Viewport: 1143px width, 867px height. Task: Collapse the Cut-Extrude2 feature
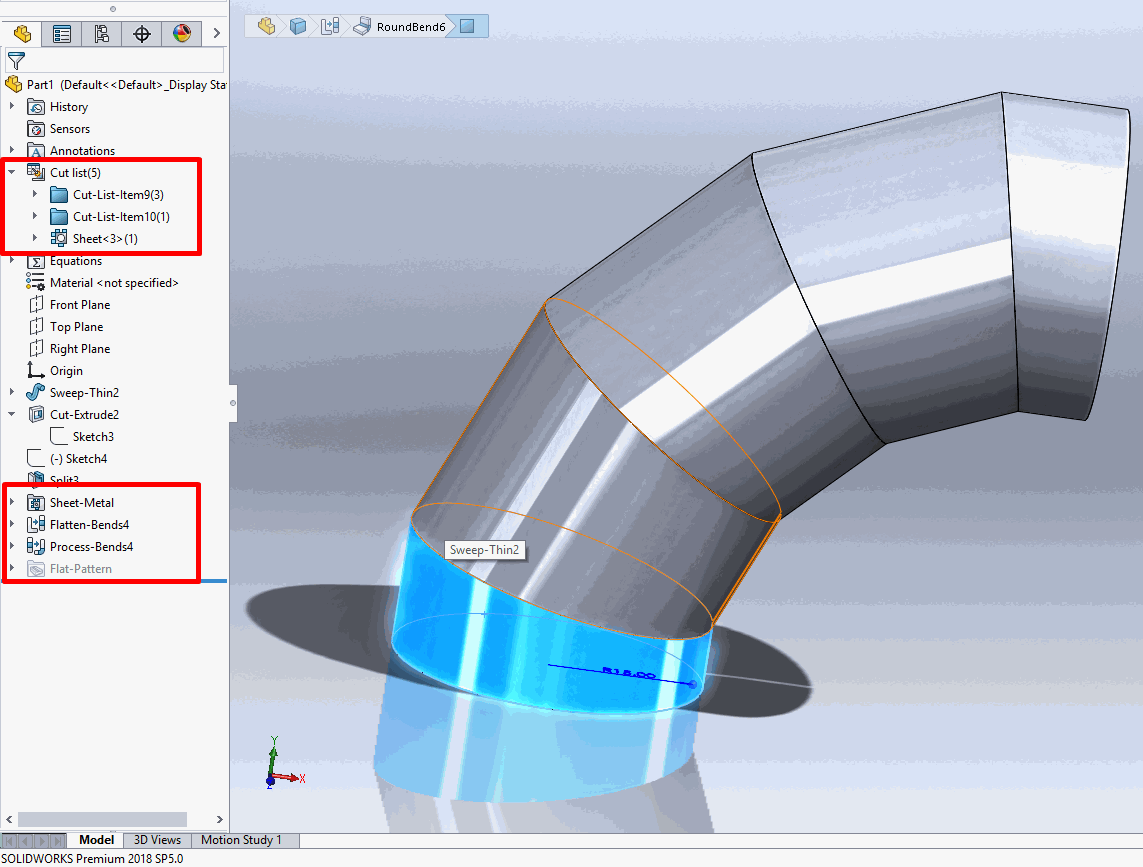click(x=12, y=415)
